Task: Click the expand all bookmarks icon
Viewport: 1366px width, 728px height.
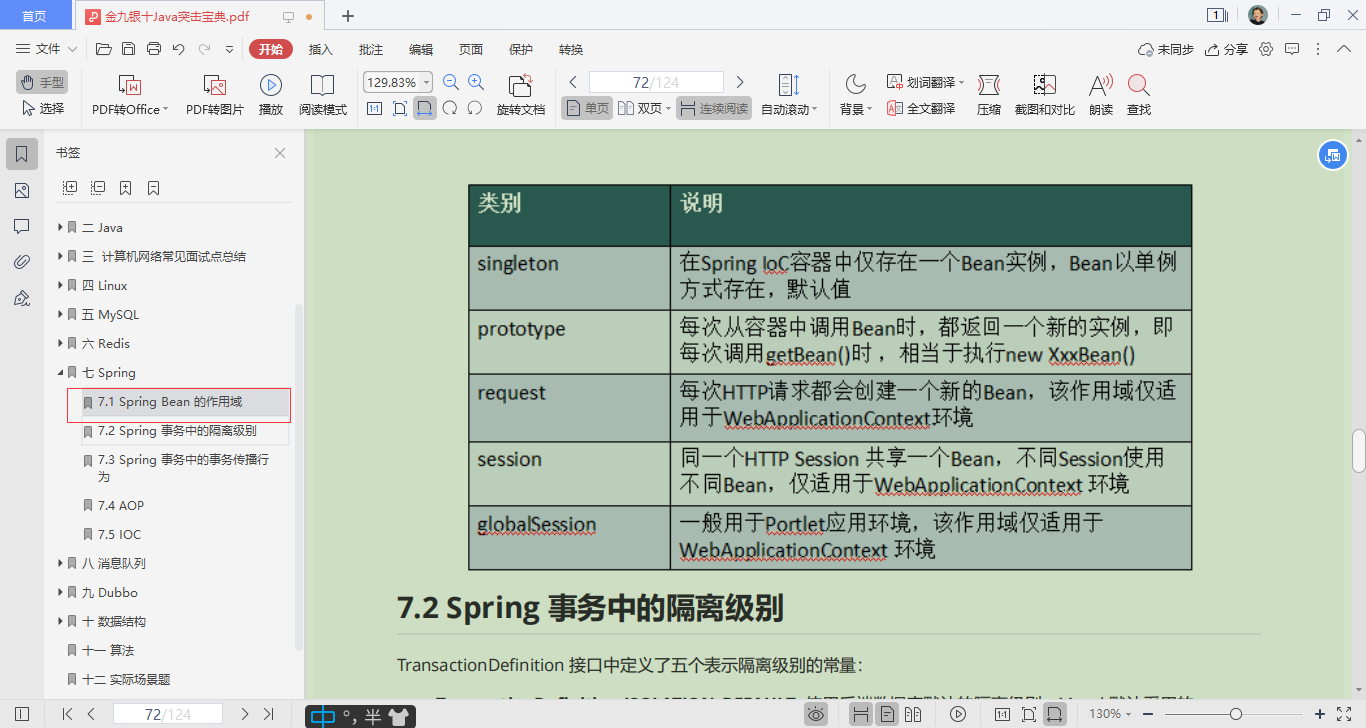Action: click(x=70, y=187)
